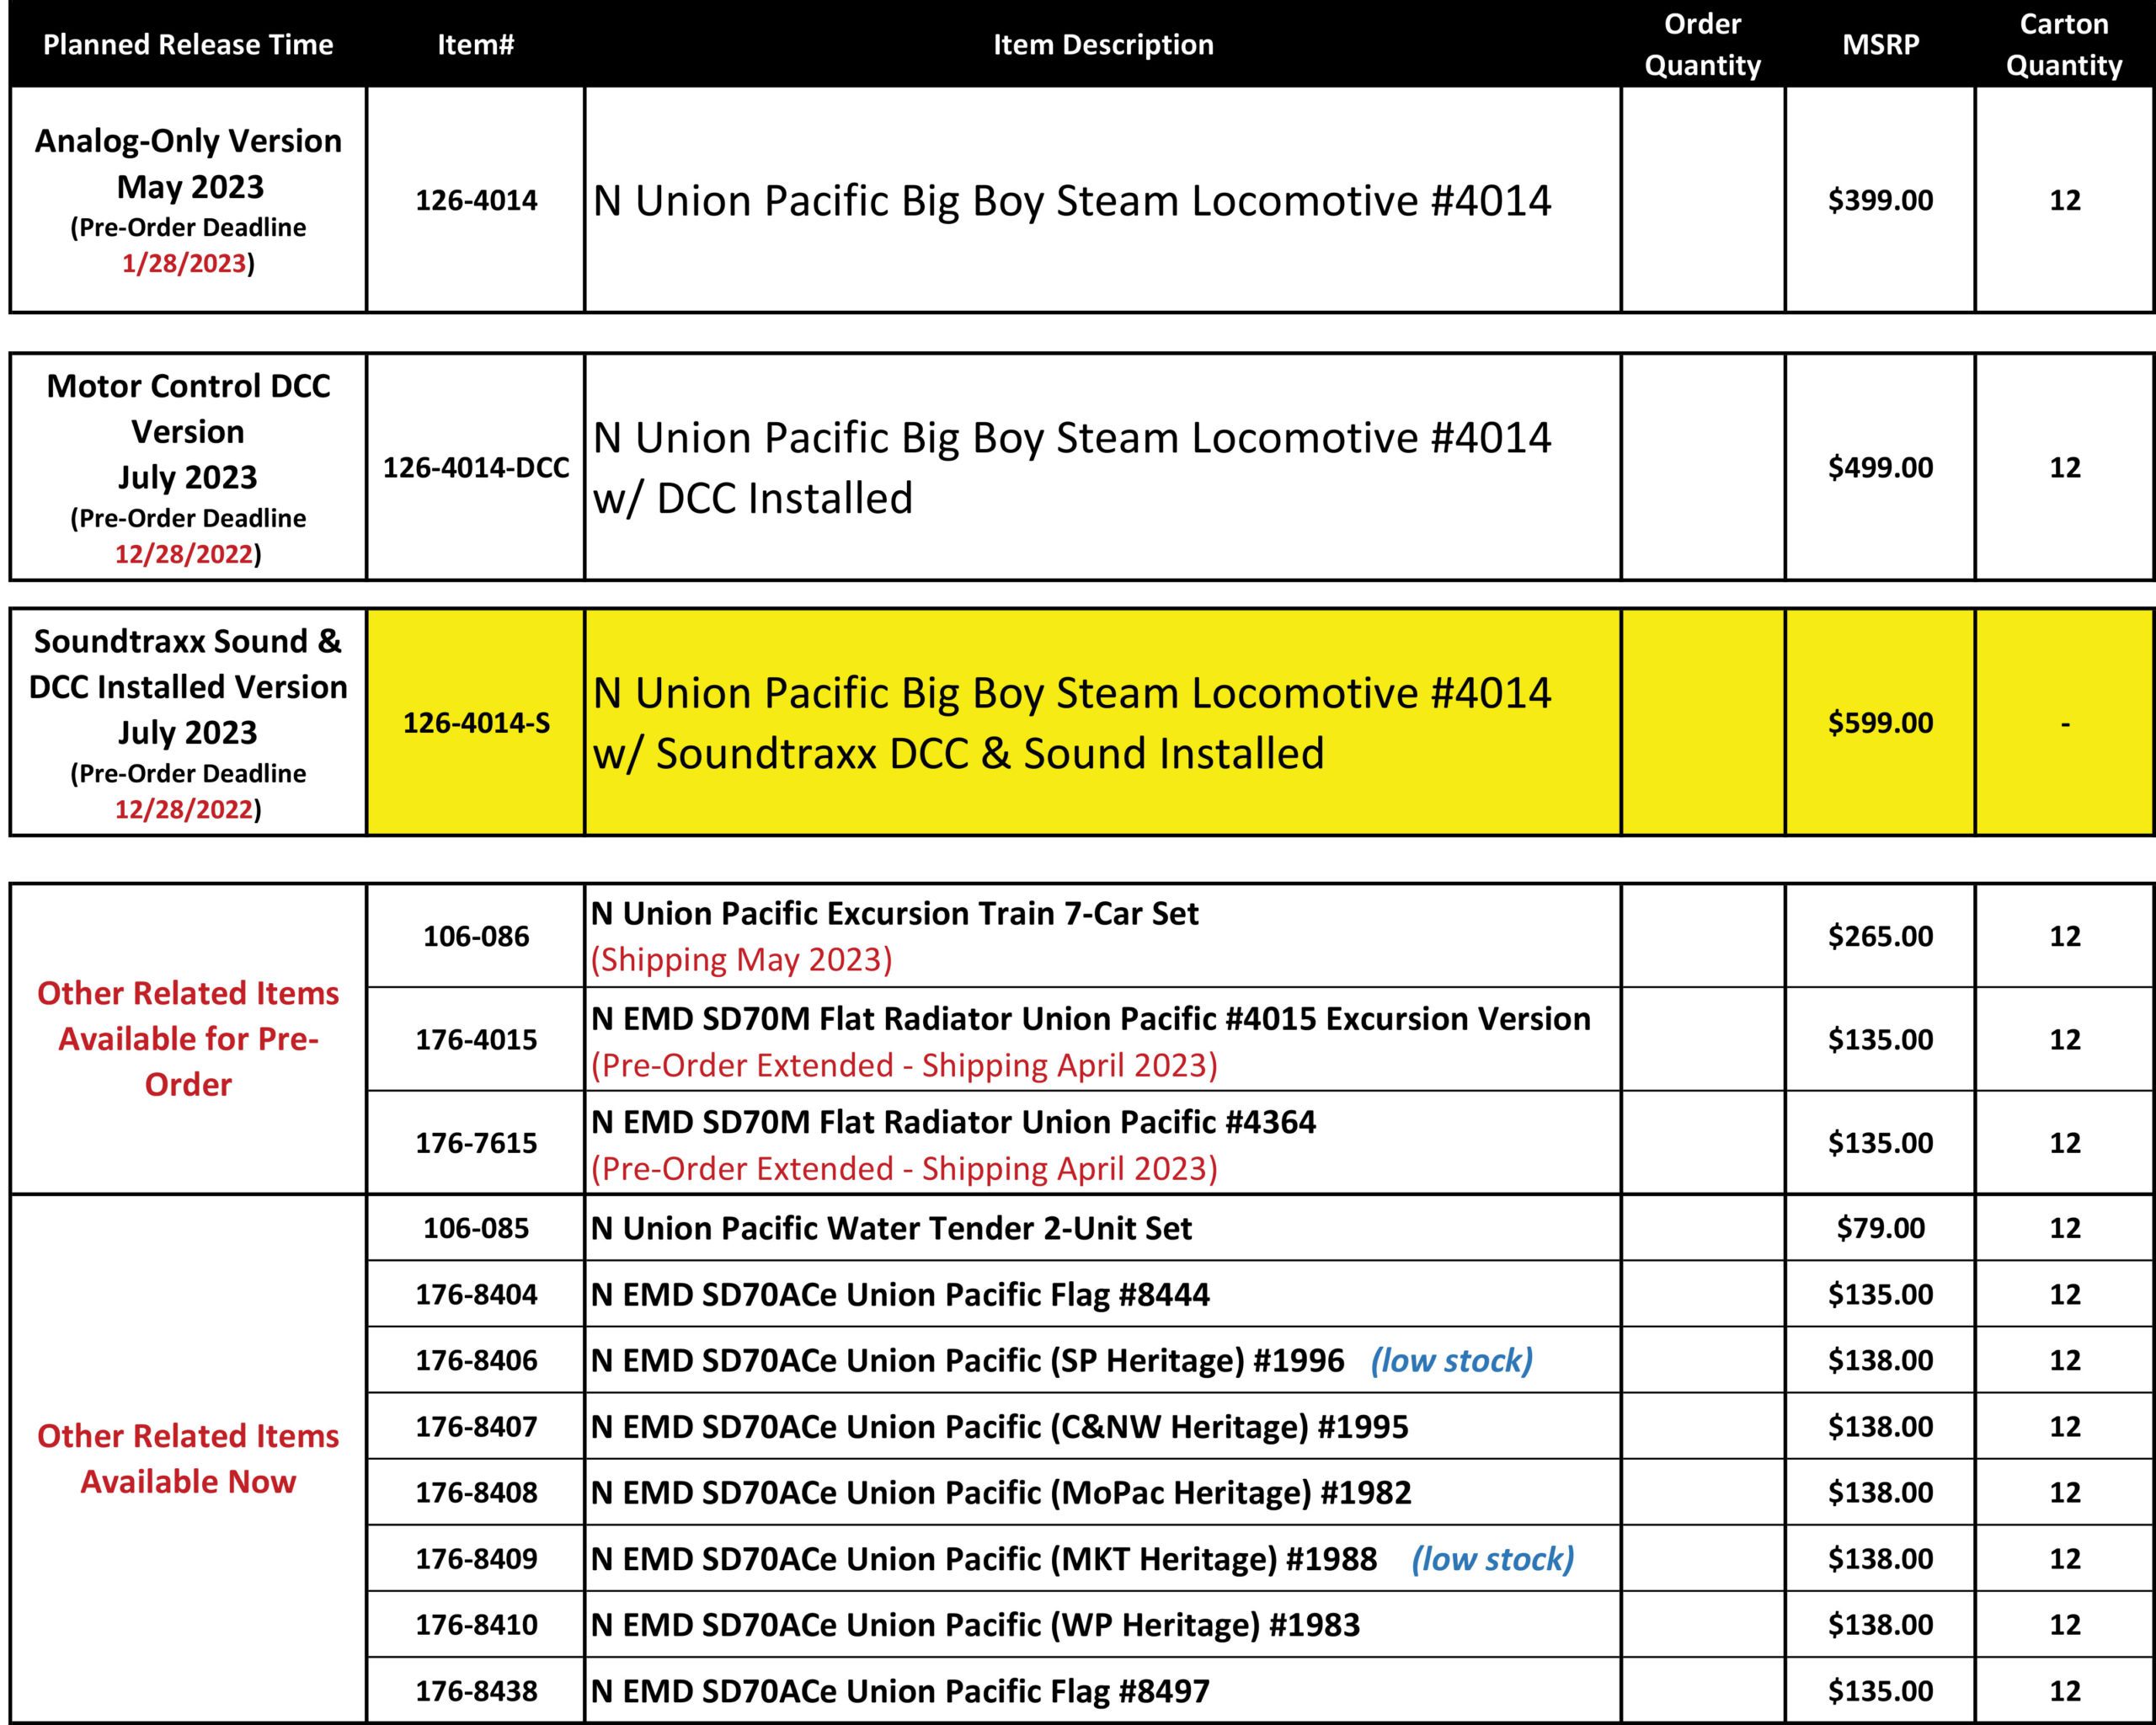Click $135.00 MSRP for item 176-7615

[1881, 1143]
